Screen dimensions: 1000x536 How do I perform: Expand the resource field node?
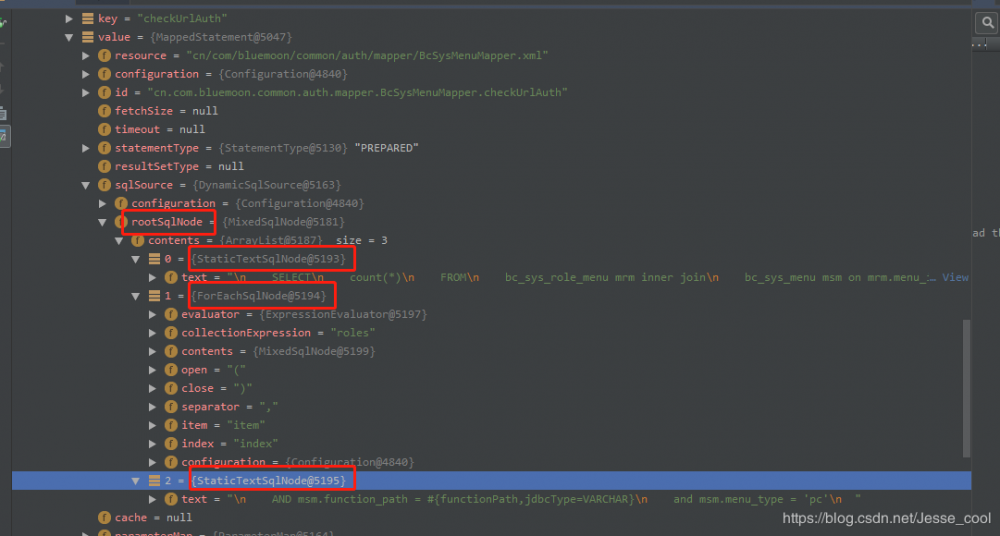(86, 56)
